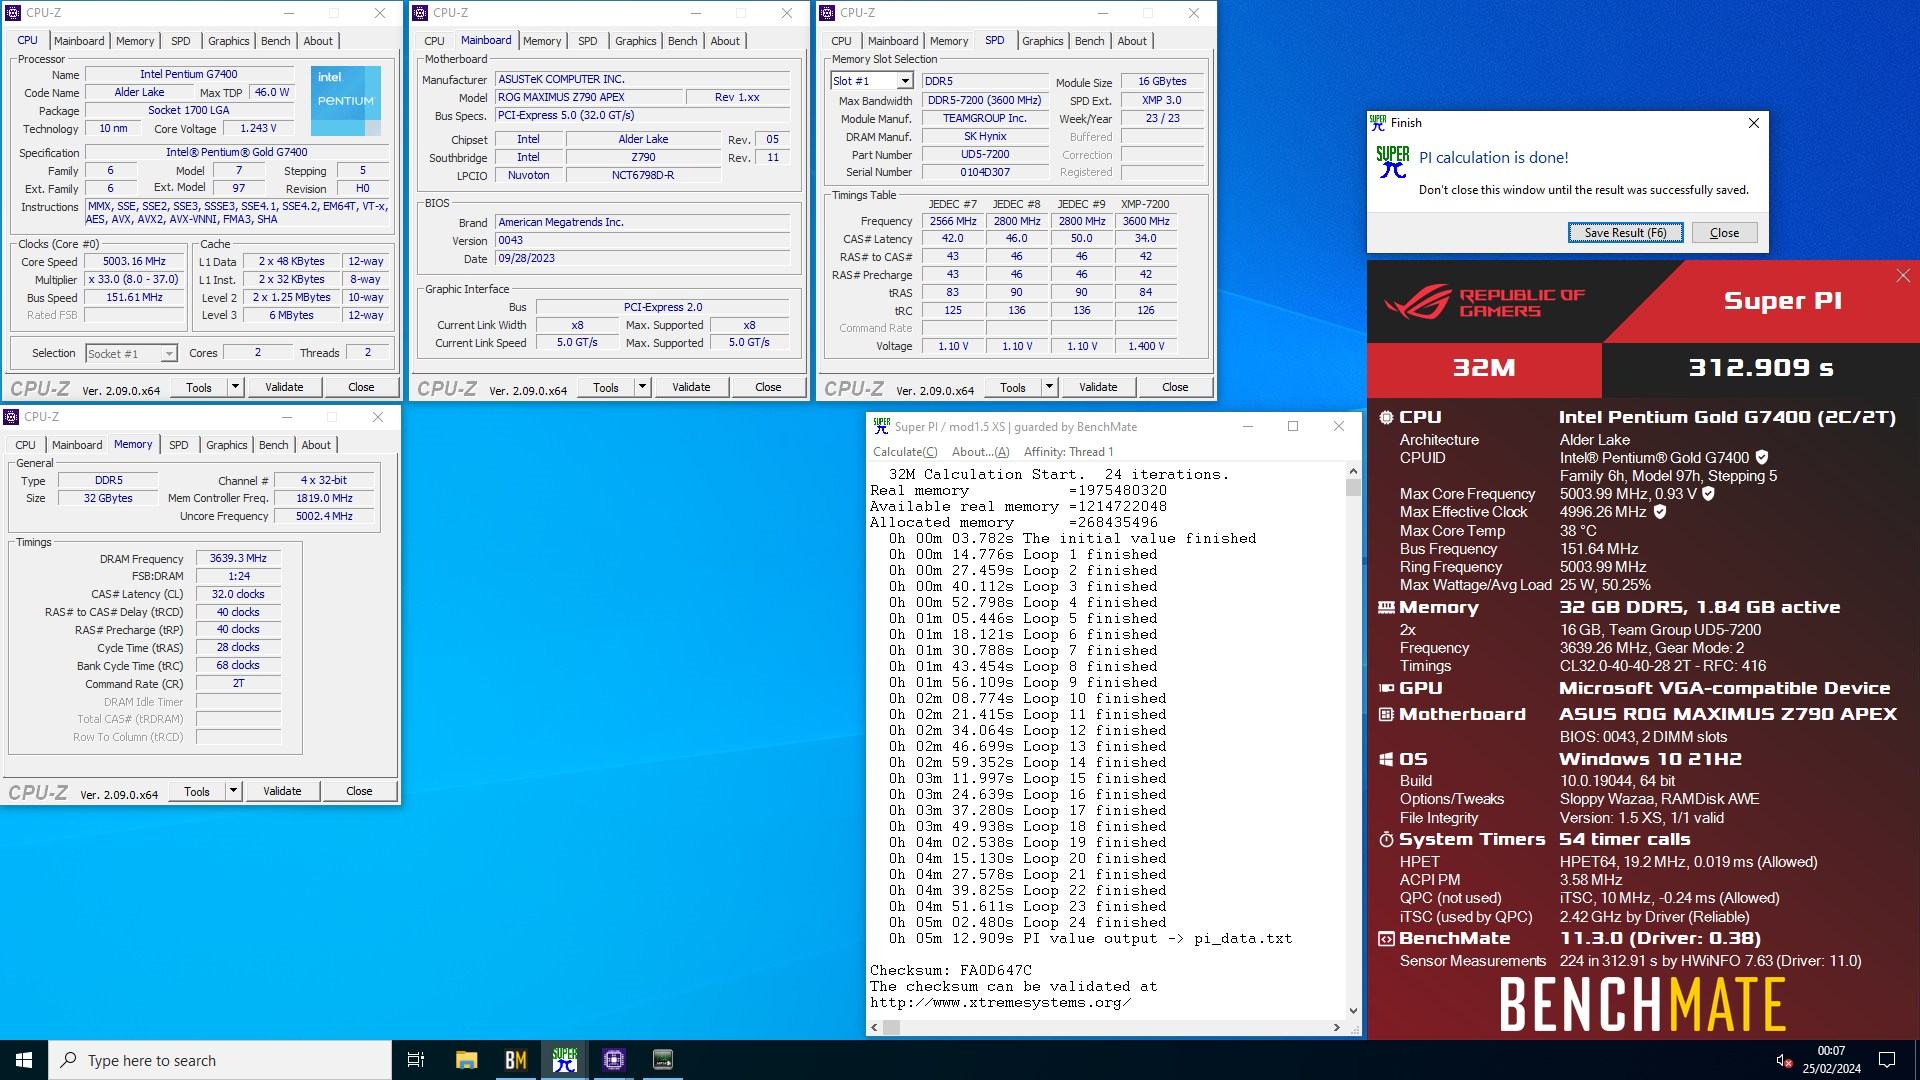Minimize the Super PI mod1.5 XS window

pyautogui.click(x=1247, y=426)
